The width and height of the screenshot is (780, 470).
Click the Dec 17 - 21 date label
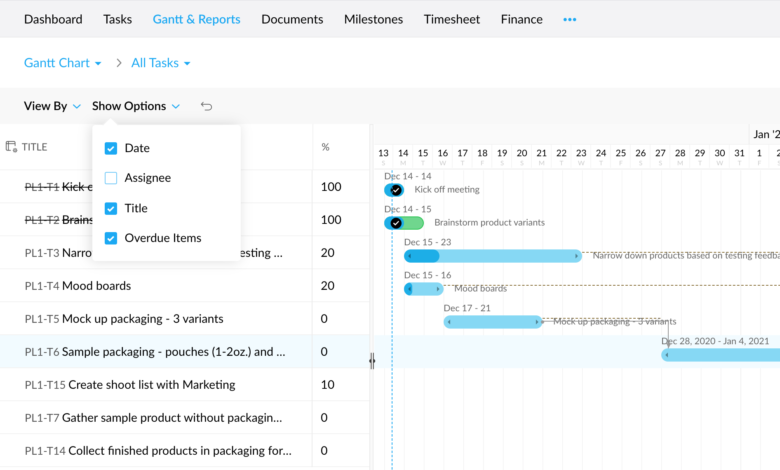[467, 308]
